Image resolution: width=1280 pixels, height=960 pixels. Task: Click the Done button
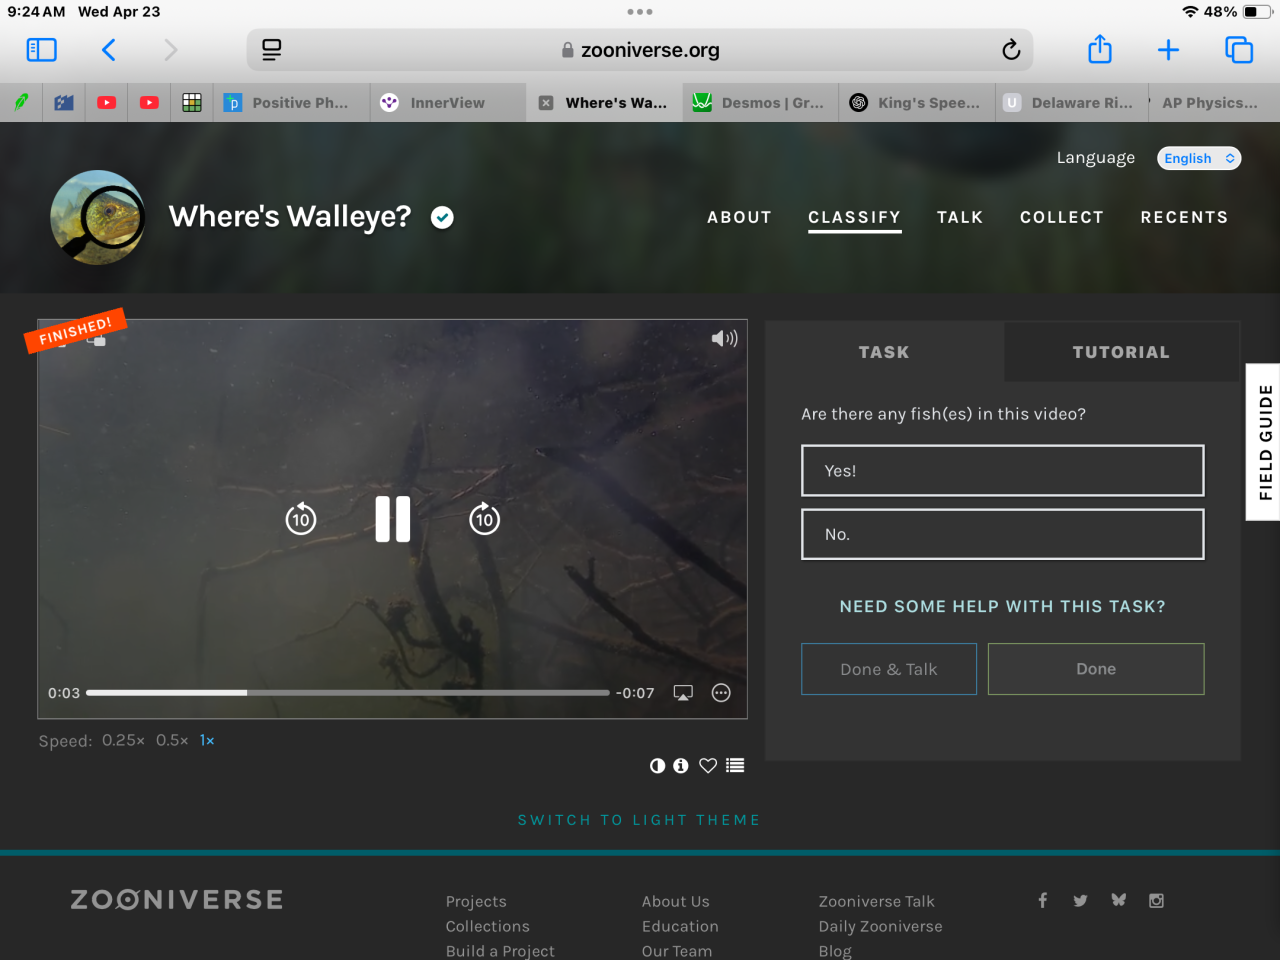(1096, 669)
